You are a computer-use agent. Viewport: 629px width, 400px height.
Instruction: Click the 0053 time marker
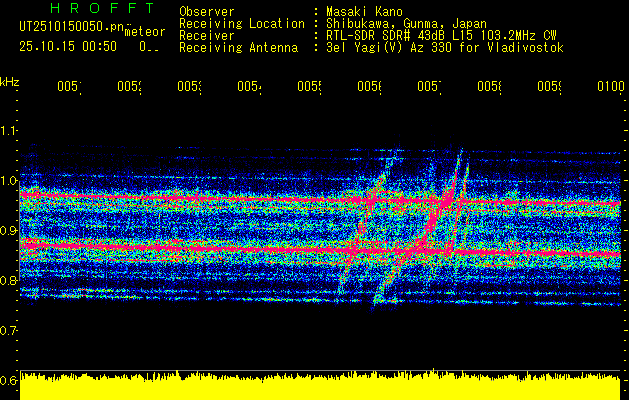(190, 86)
